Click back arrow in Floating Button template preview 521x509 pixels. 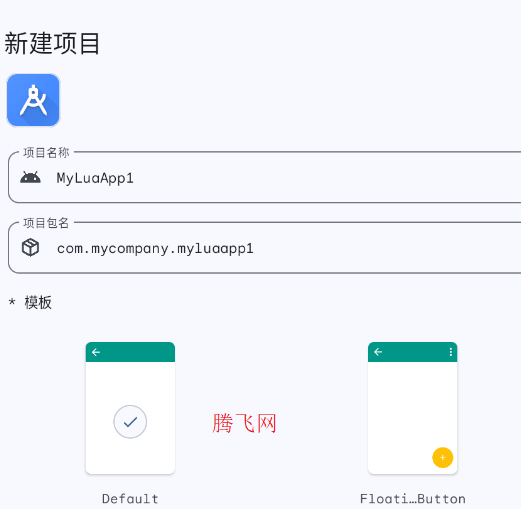click(x=378, y=352)
